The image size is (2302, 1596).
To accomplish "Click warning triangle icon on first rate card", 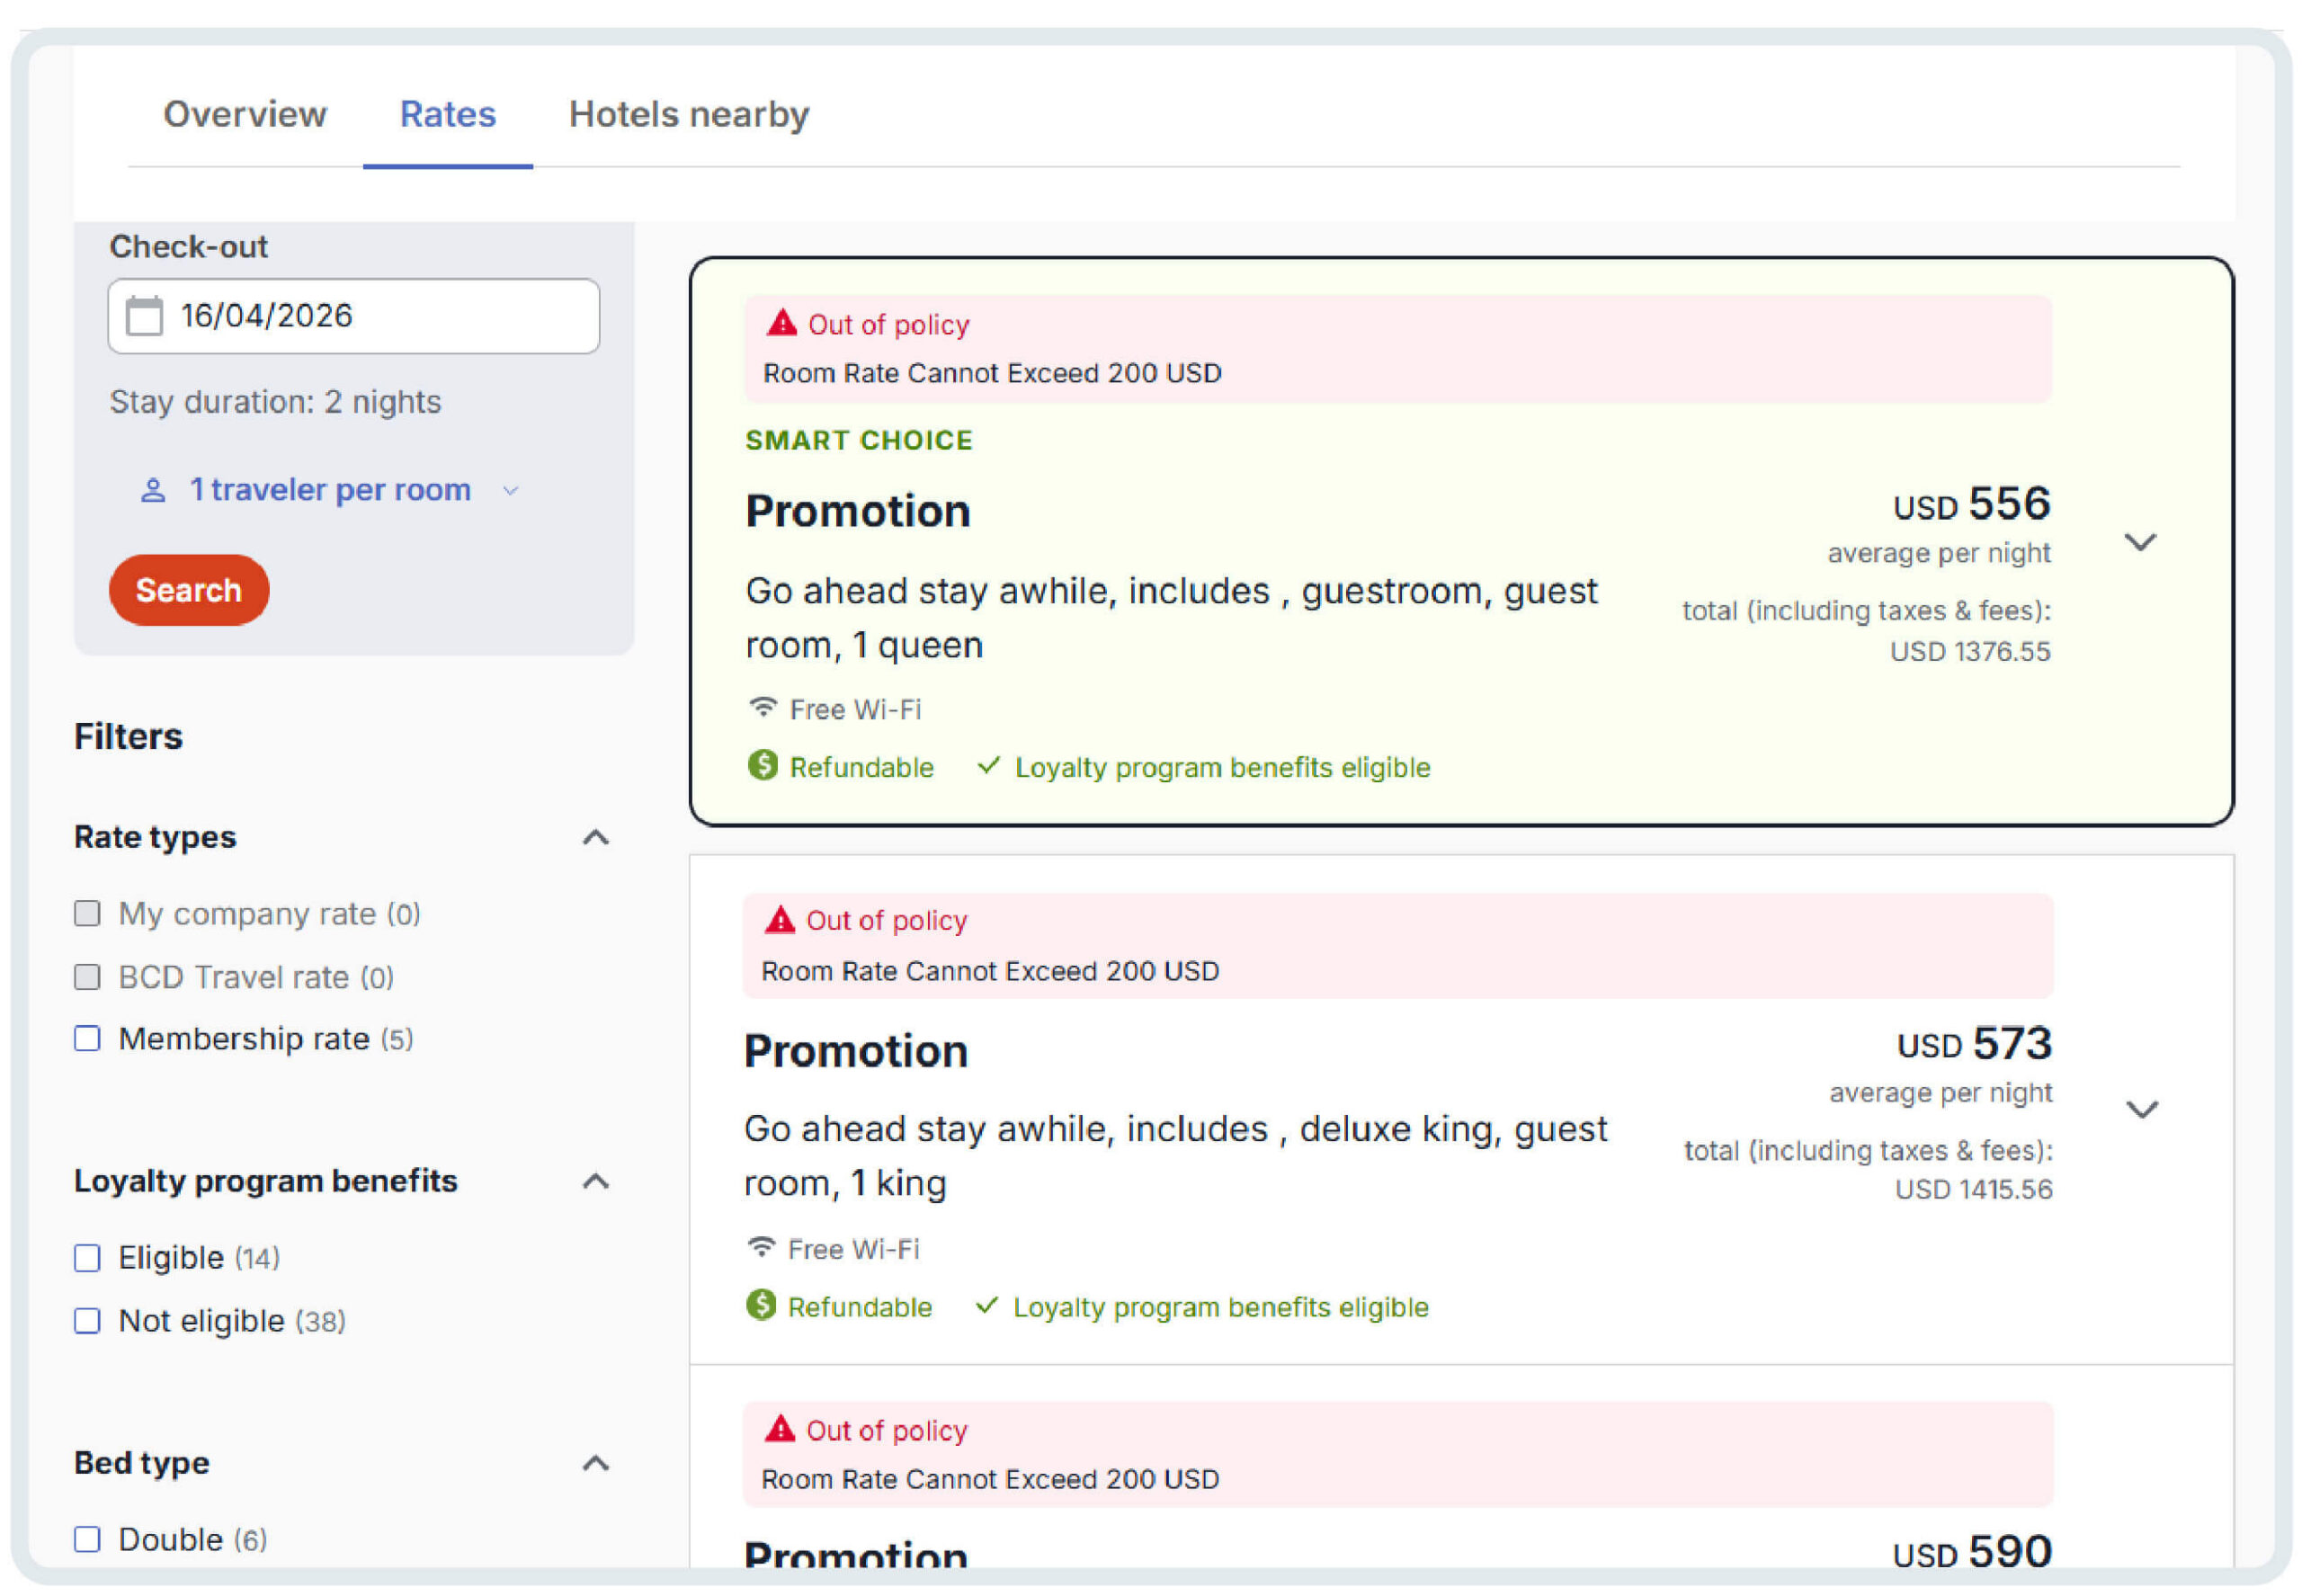I will pos(781,323).
